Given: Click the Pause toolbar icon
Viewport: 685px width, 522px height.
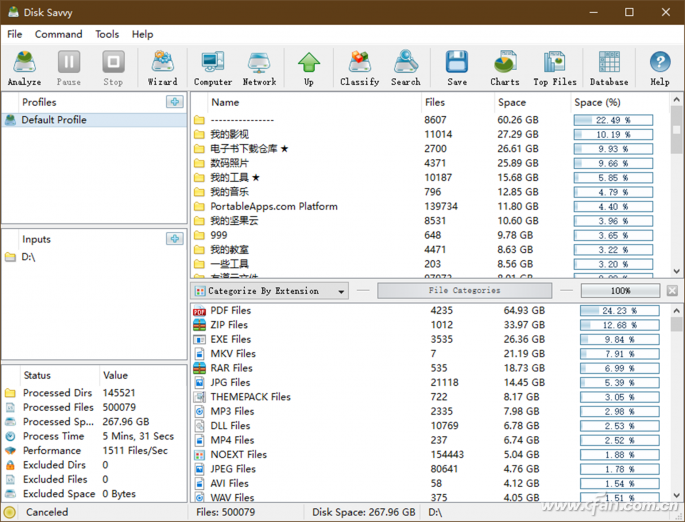Looking at the screenshot, I should (x=69, y=68).
